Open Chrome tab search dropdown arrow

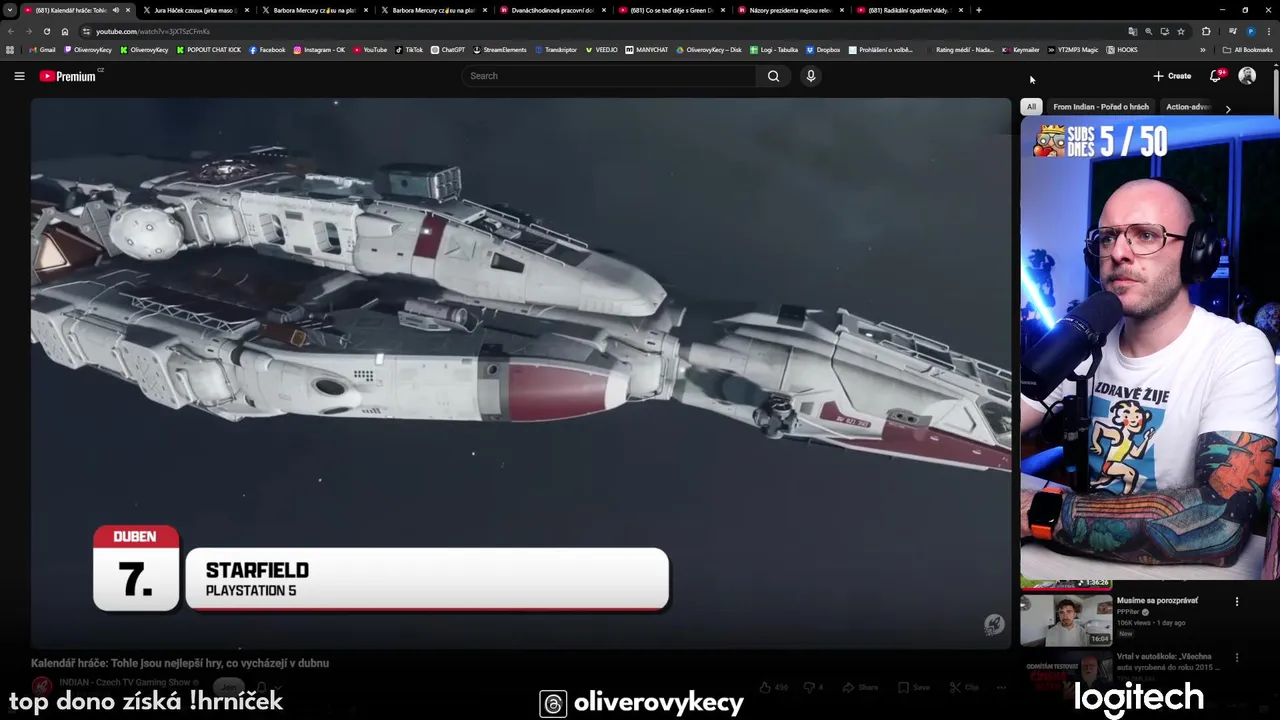(x=12, y=10)
